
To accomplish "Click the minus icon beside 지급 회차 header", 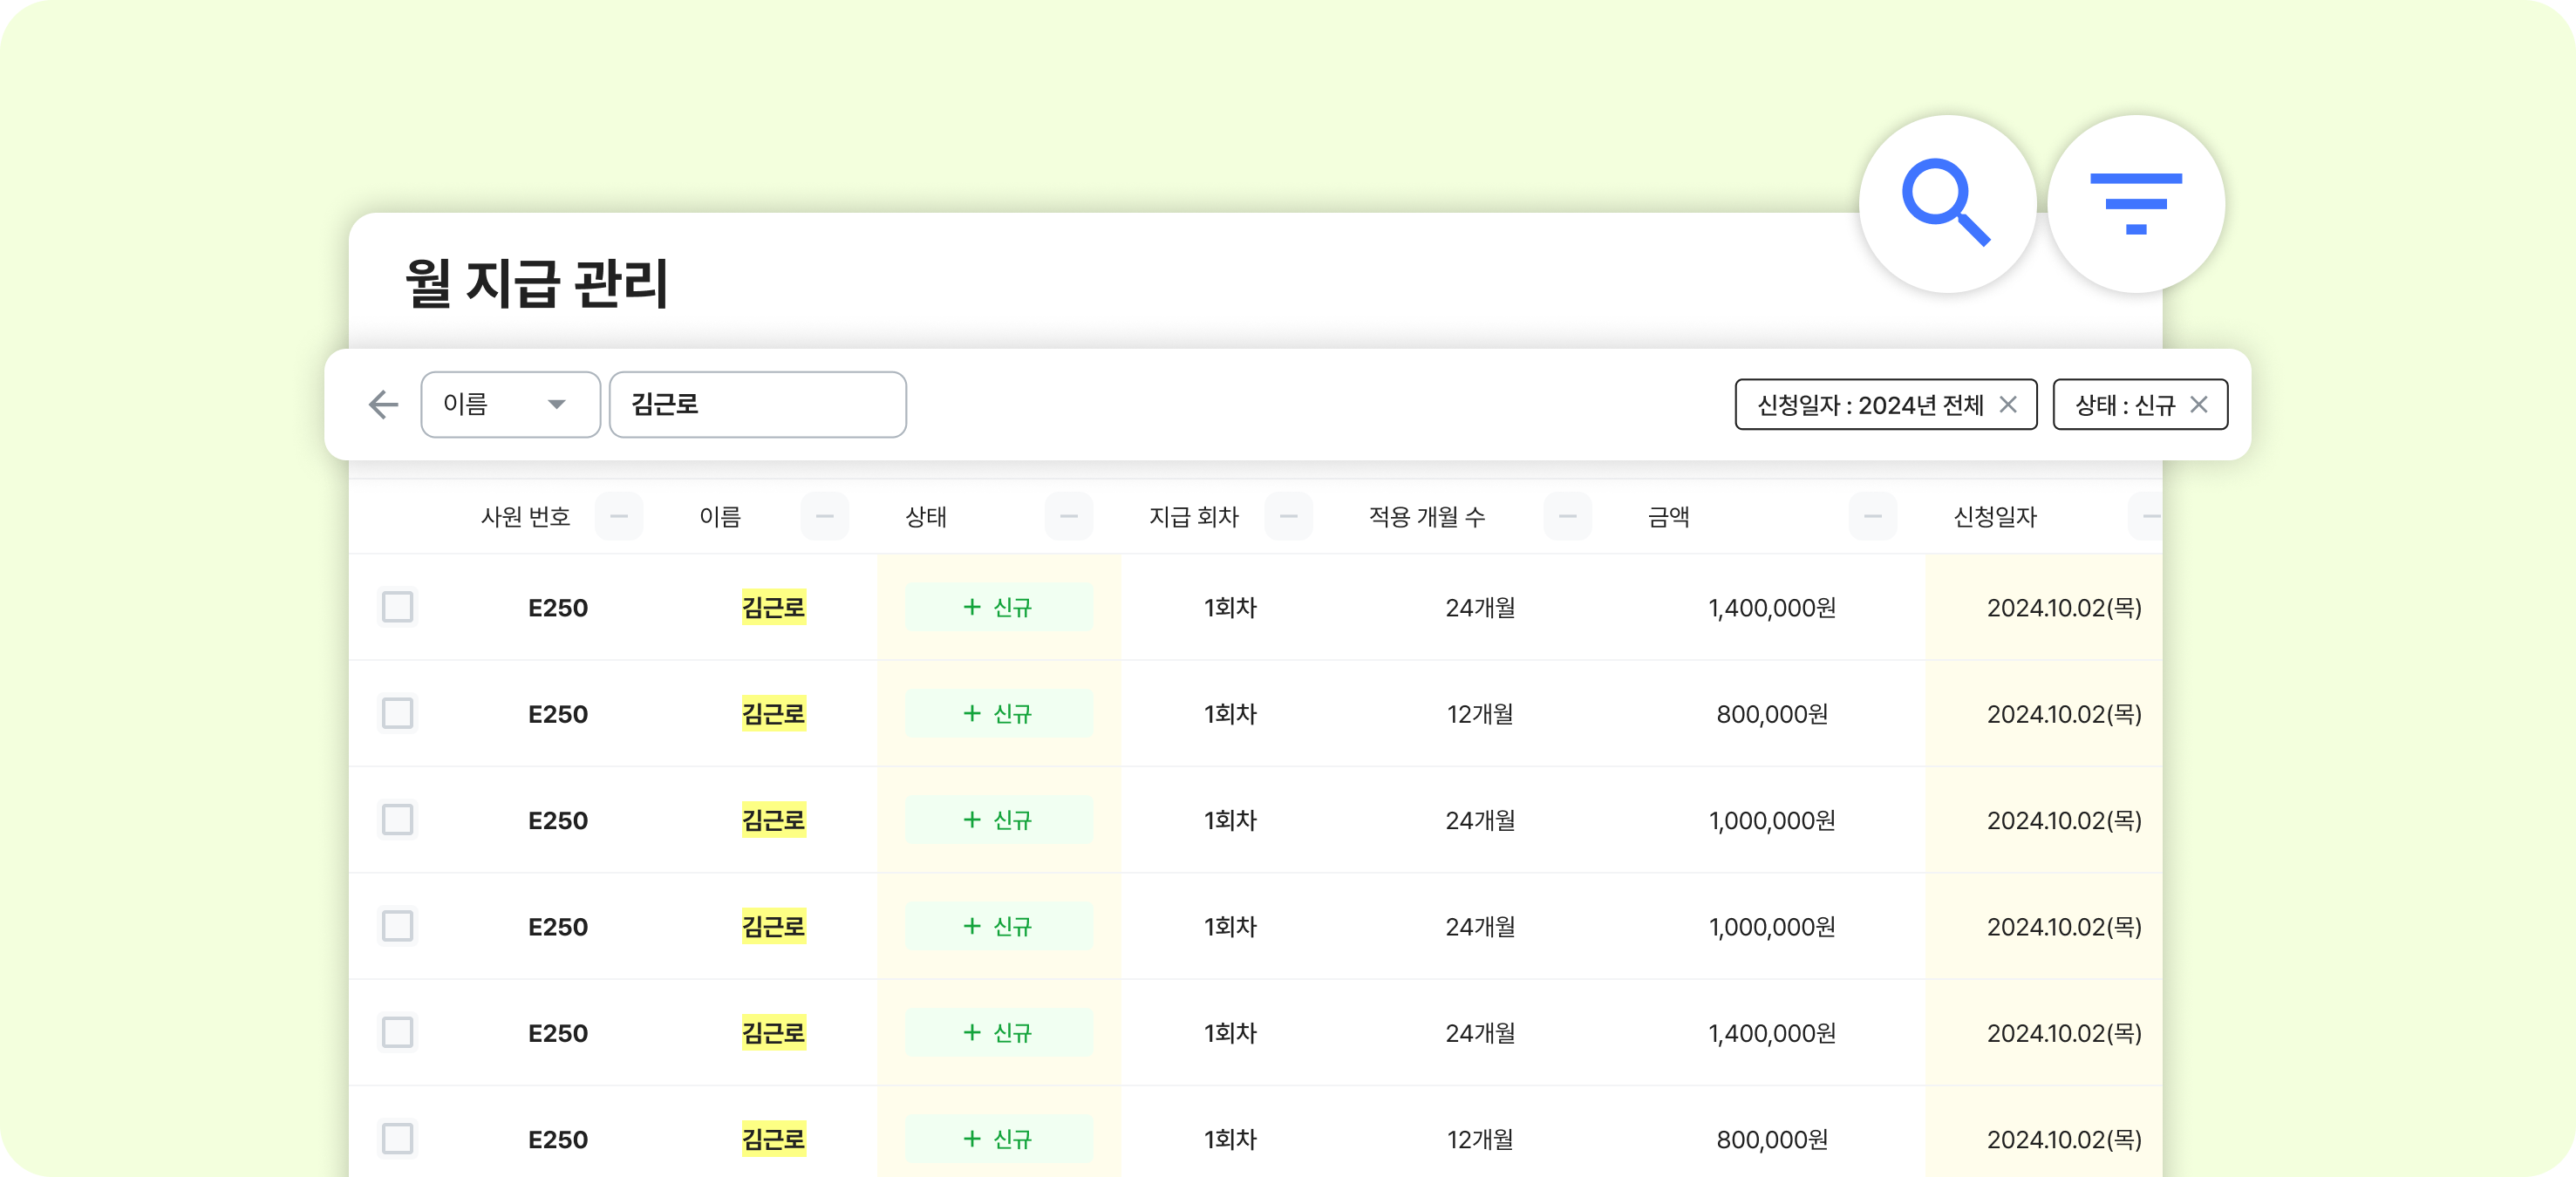I will tap(1288, 516).
